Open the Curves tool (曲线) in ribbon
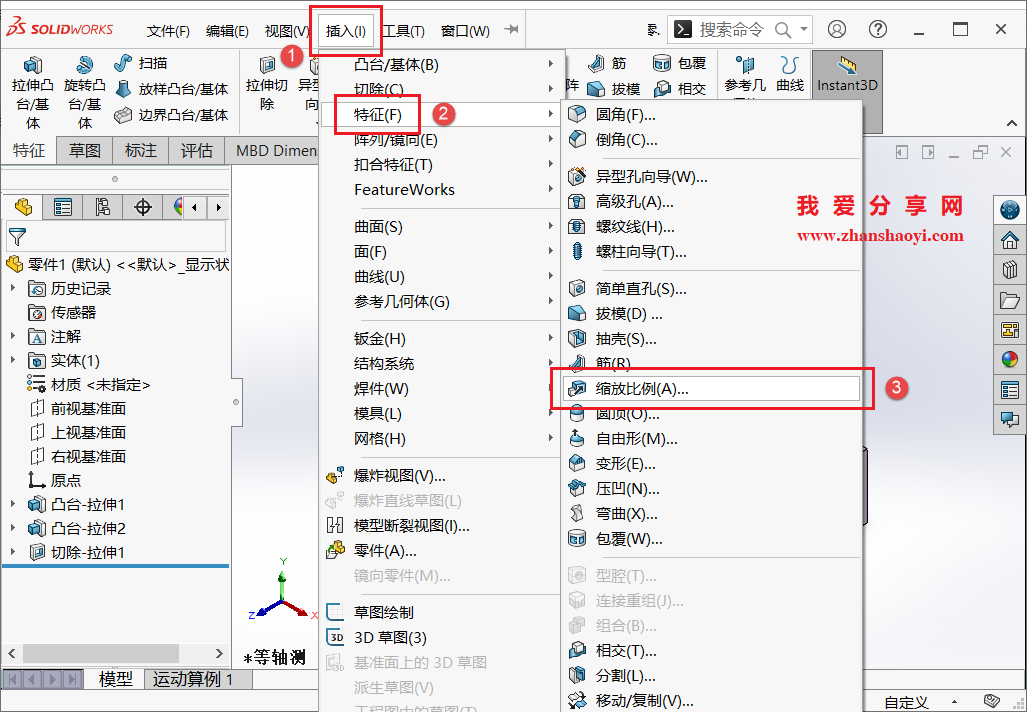This screenshot has height=712, width=1027. click(x=790, y=74)
